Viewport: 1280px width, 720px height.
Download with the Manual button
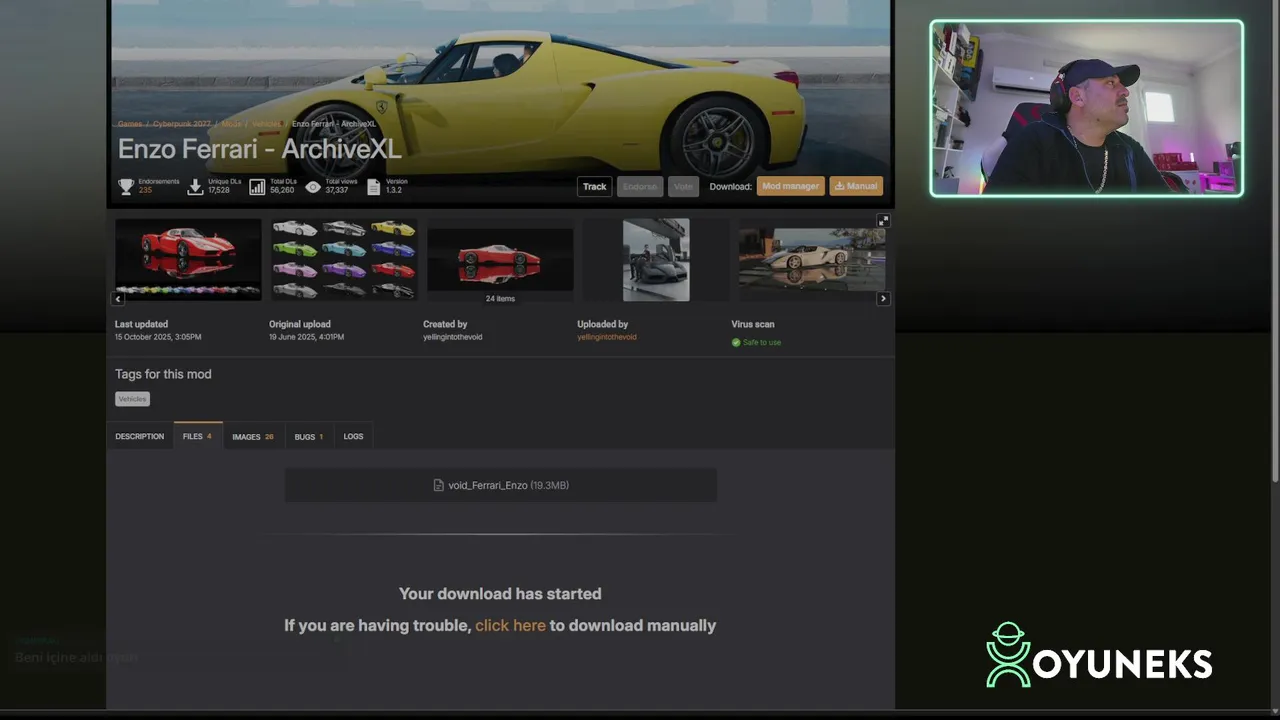click(856, 186)
